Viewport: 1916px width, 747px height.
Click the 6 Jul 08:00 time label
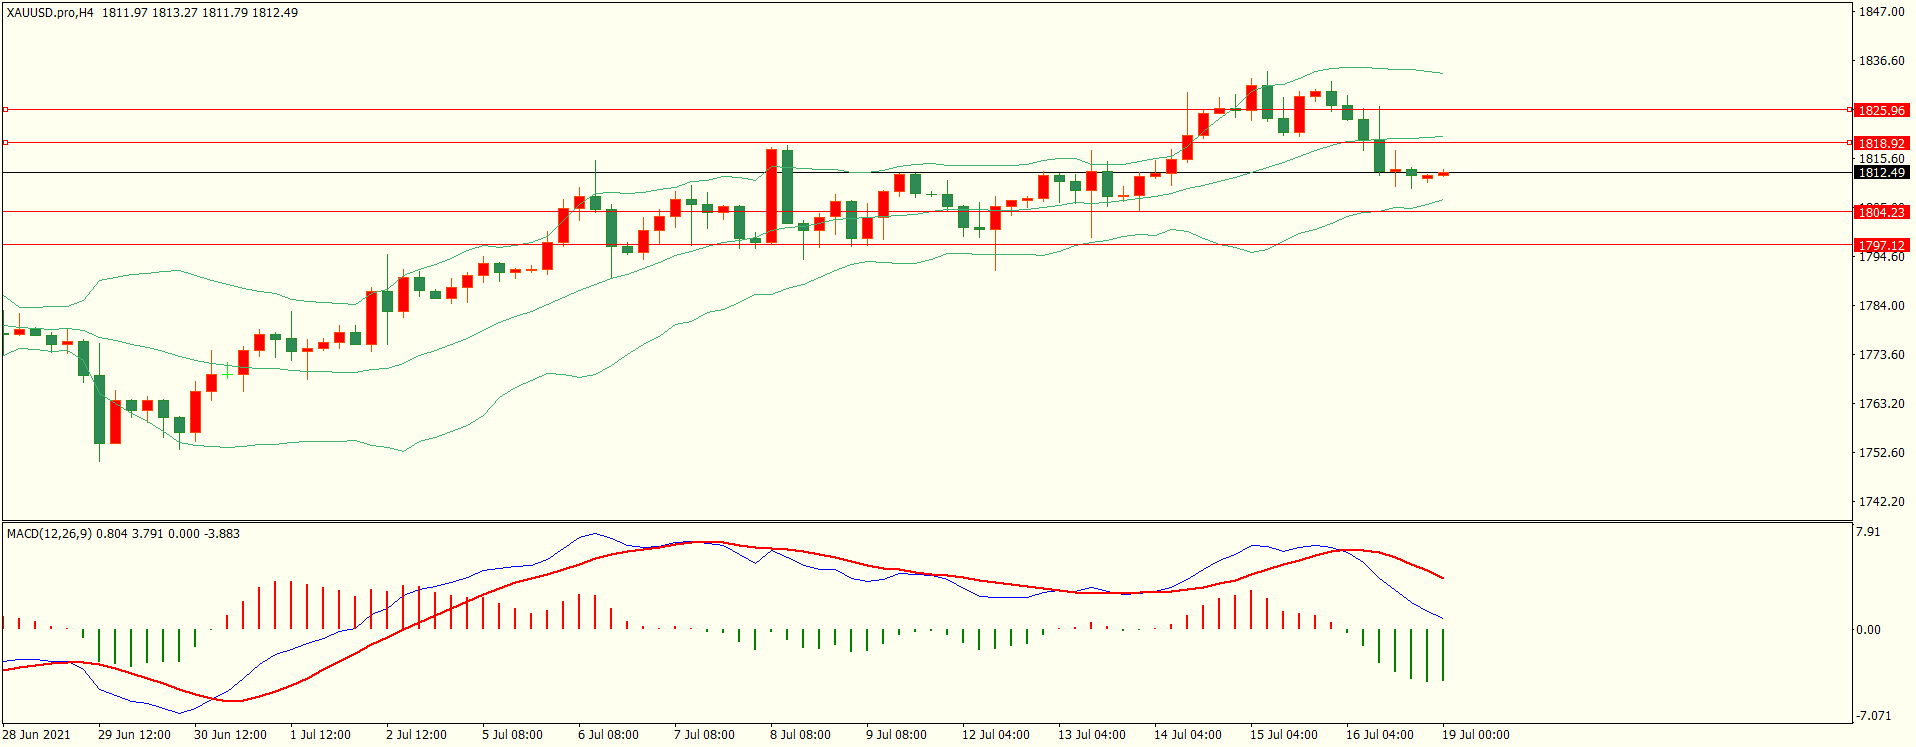608,735
